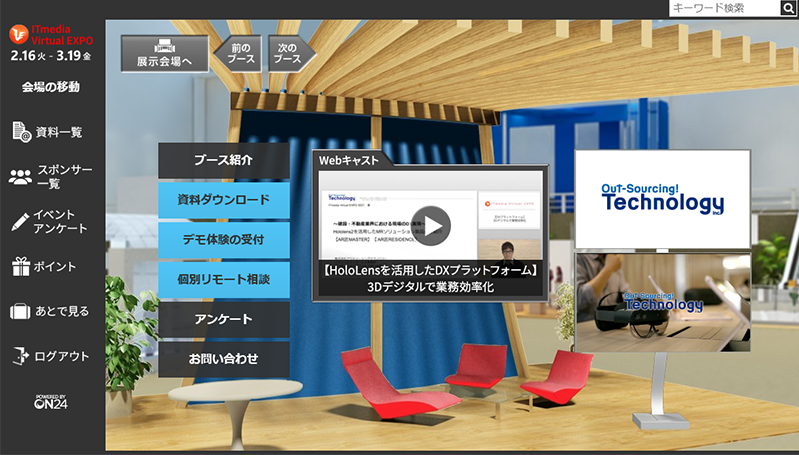Play the Webキャスト video
Screen dimensions: 799x455
point(432,225)
